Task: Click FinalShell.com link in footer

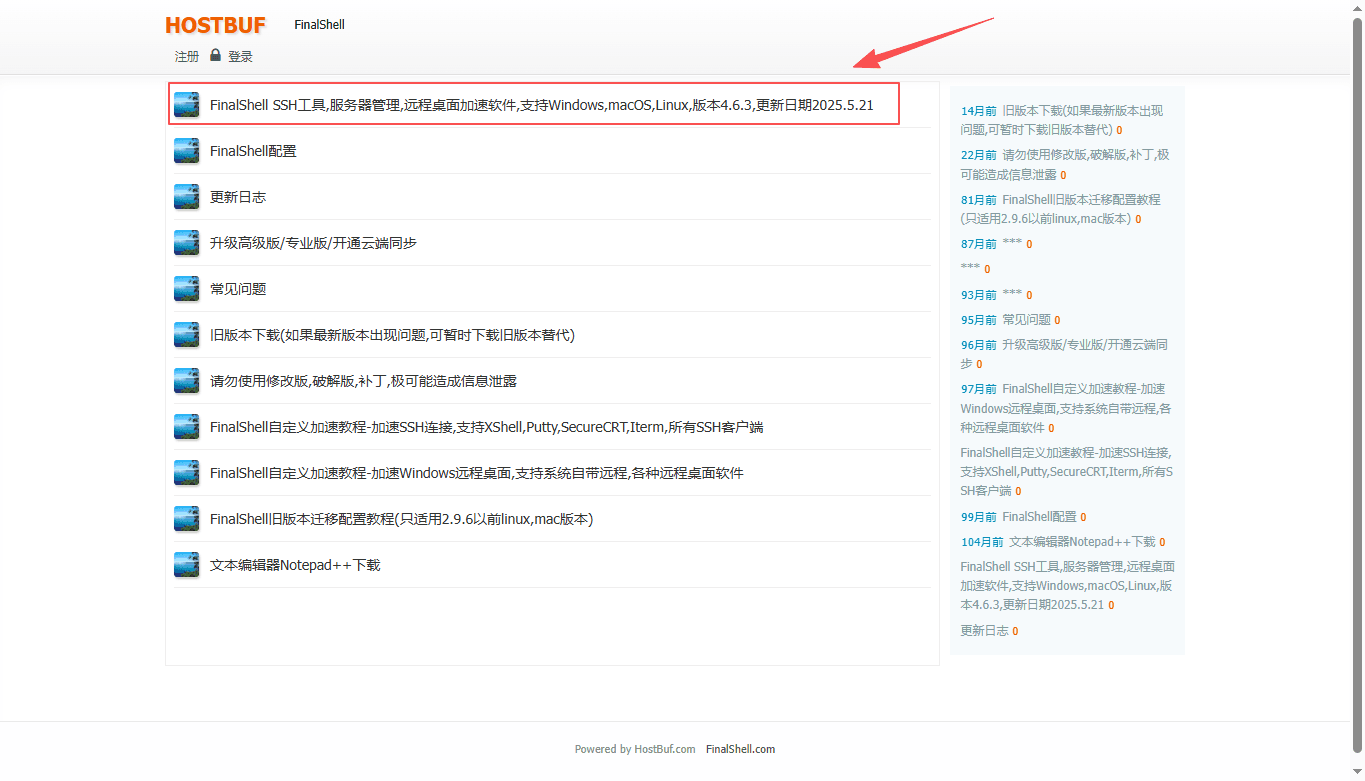Action: pyautogui.click(x=740, y=749)
